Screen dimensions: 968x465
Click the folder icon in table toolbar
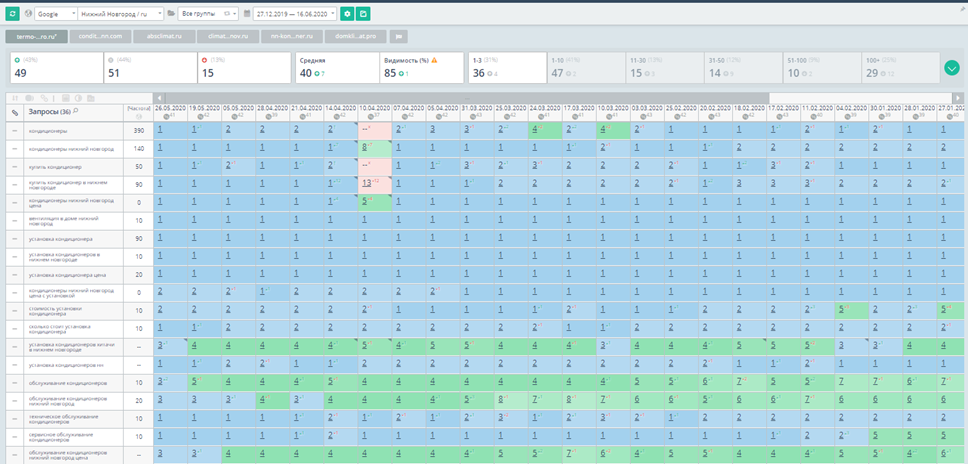[91, 98]
